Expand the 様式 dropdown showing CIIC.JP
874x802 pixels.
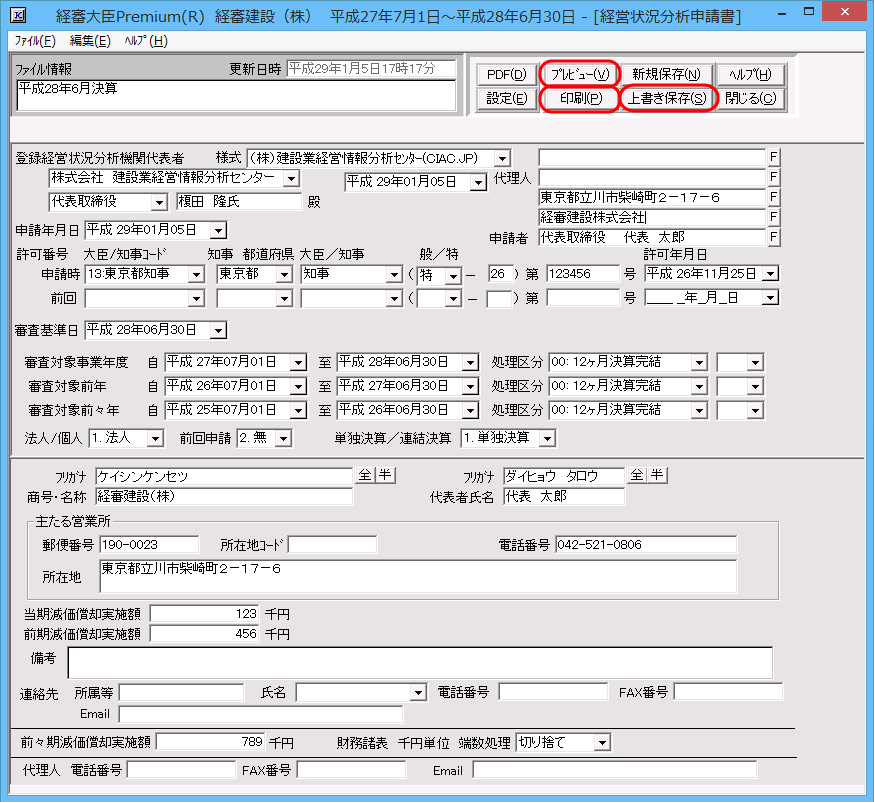[x=502, y=158]
